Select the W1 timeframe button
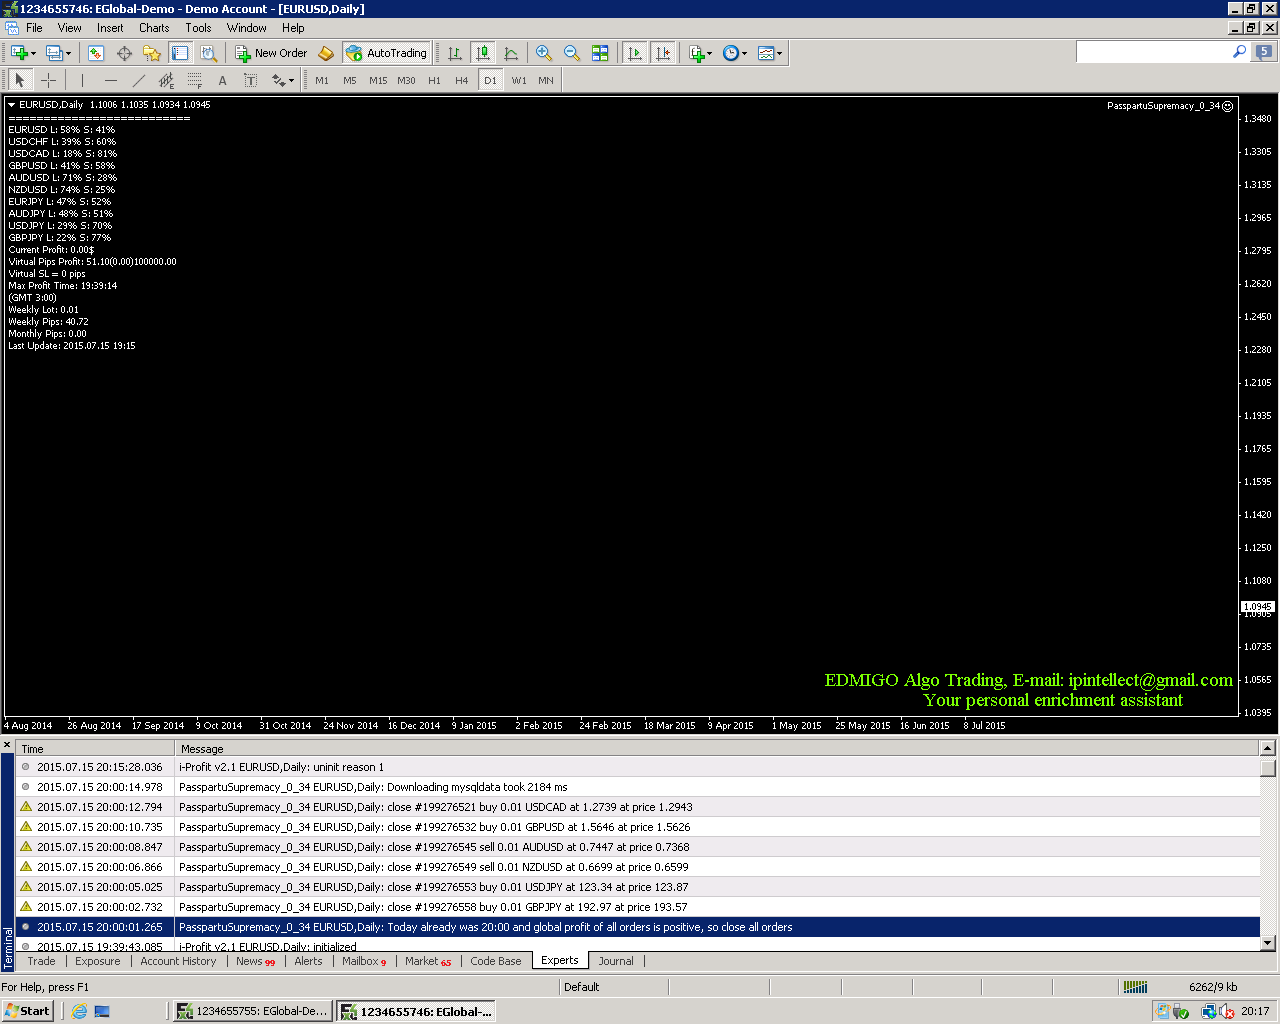Viewport: 1280px width, 1024px height. pyautogui.click(x=519, y=80)
